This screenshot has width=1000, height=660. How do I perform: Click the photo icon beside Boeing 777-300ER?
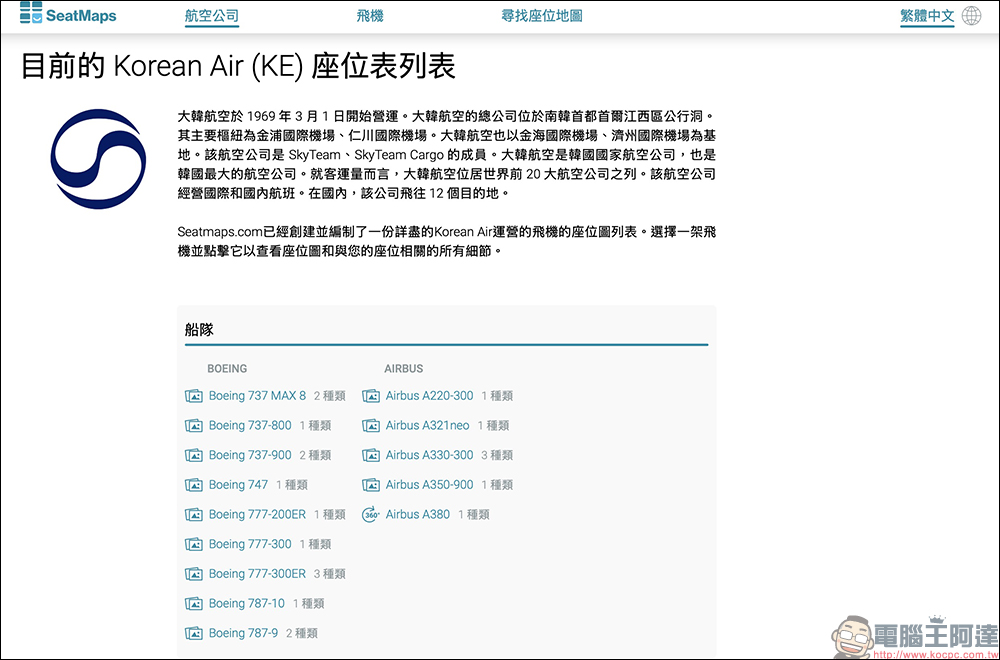[x=194, y=574]
